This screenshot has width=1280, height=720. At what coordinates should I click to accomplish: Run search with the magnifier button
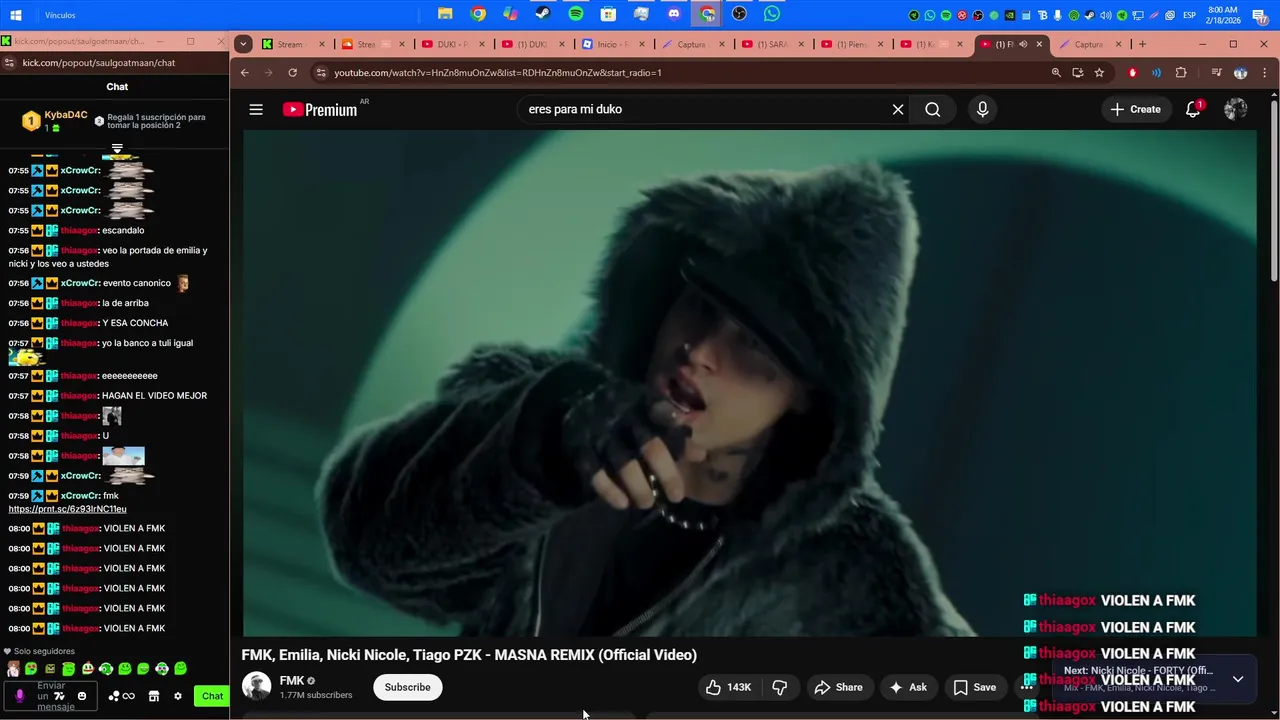click(x=933, y=110)
